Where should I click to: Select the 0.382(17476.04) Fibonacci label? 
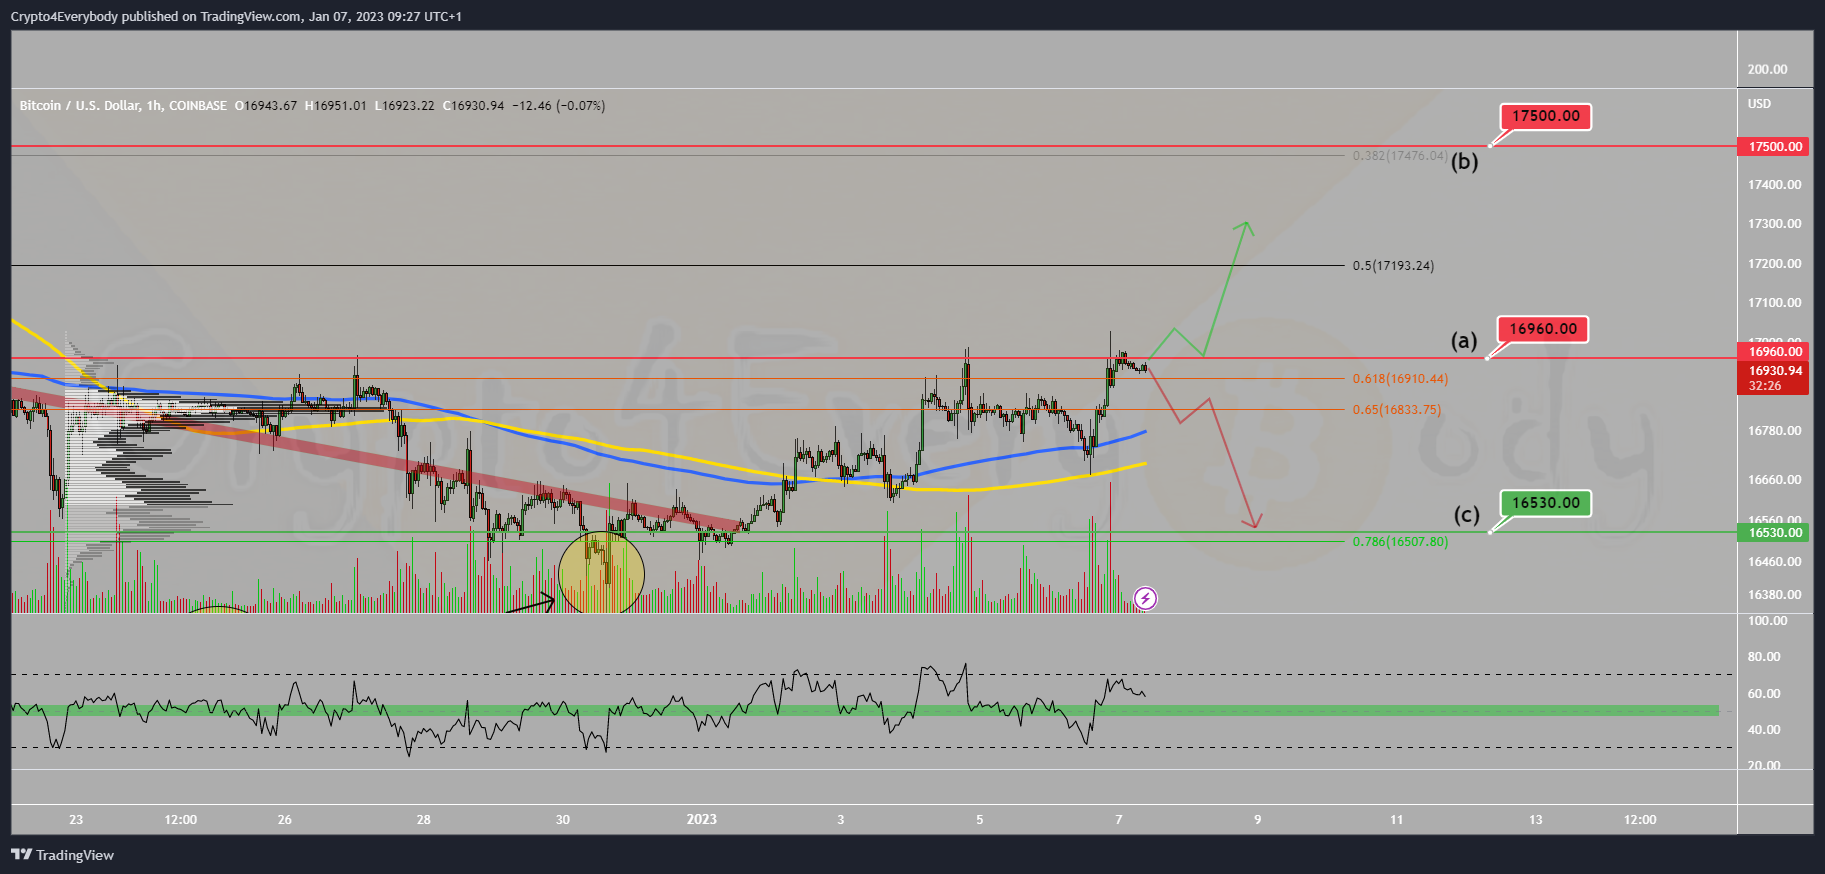coord(1400,156)
